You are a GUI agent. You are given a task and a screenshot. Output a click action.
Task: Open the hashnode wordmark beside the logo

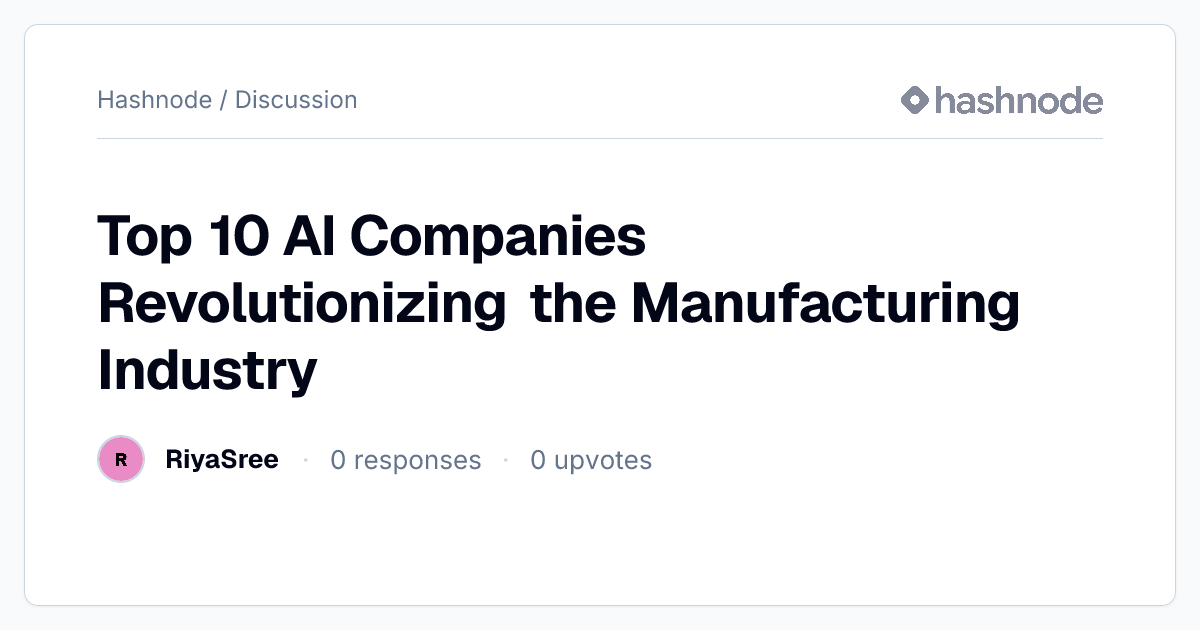point(1018,100)
